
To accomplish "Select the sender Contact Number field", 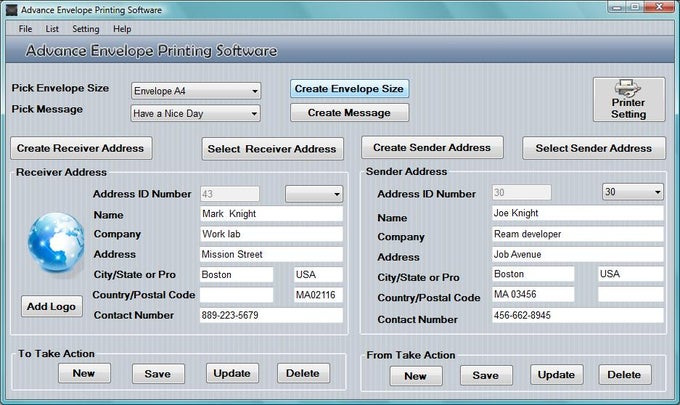I will 577,316.
